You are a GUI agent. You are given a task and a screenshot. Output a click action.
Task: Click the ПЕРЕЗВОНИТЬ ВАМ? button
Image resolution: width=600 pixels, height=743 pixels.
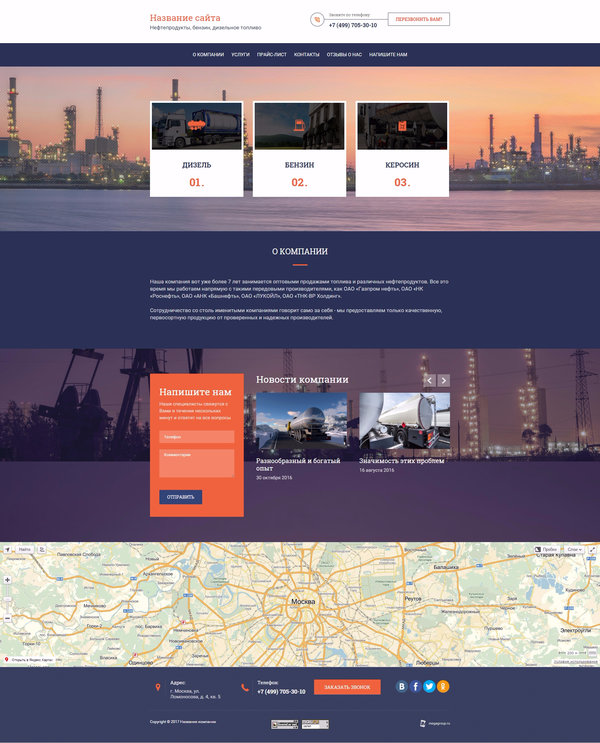pyautogui.click(x=418, y=19)
